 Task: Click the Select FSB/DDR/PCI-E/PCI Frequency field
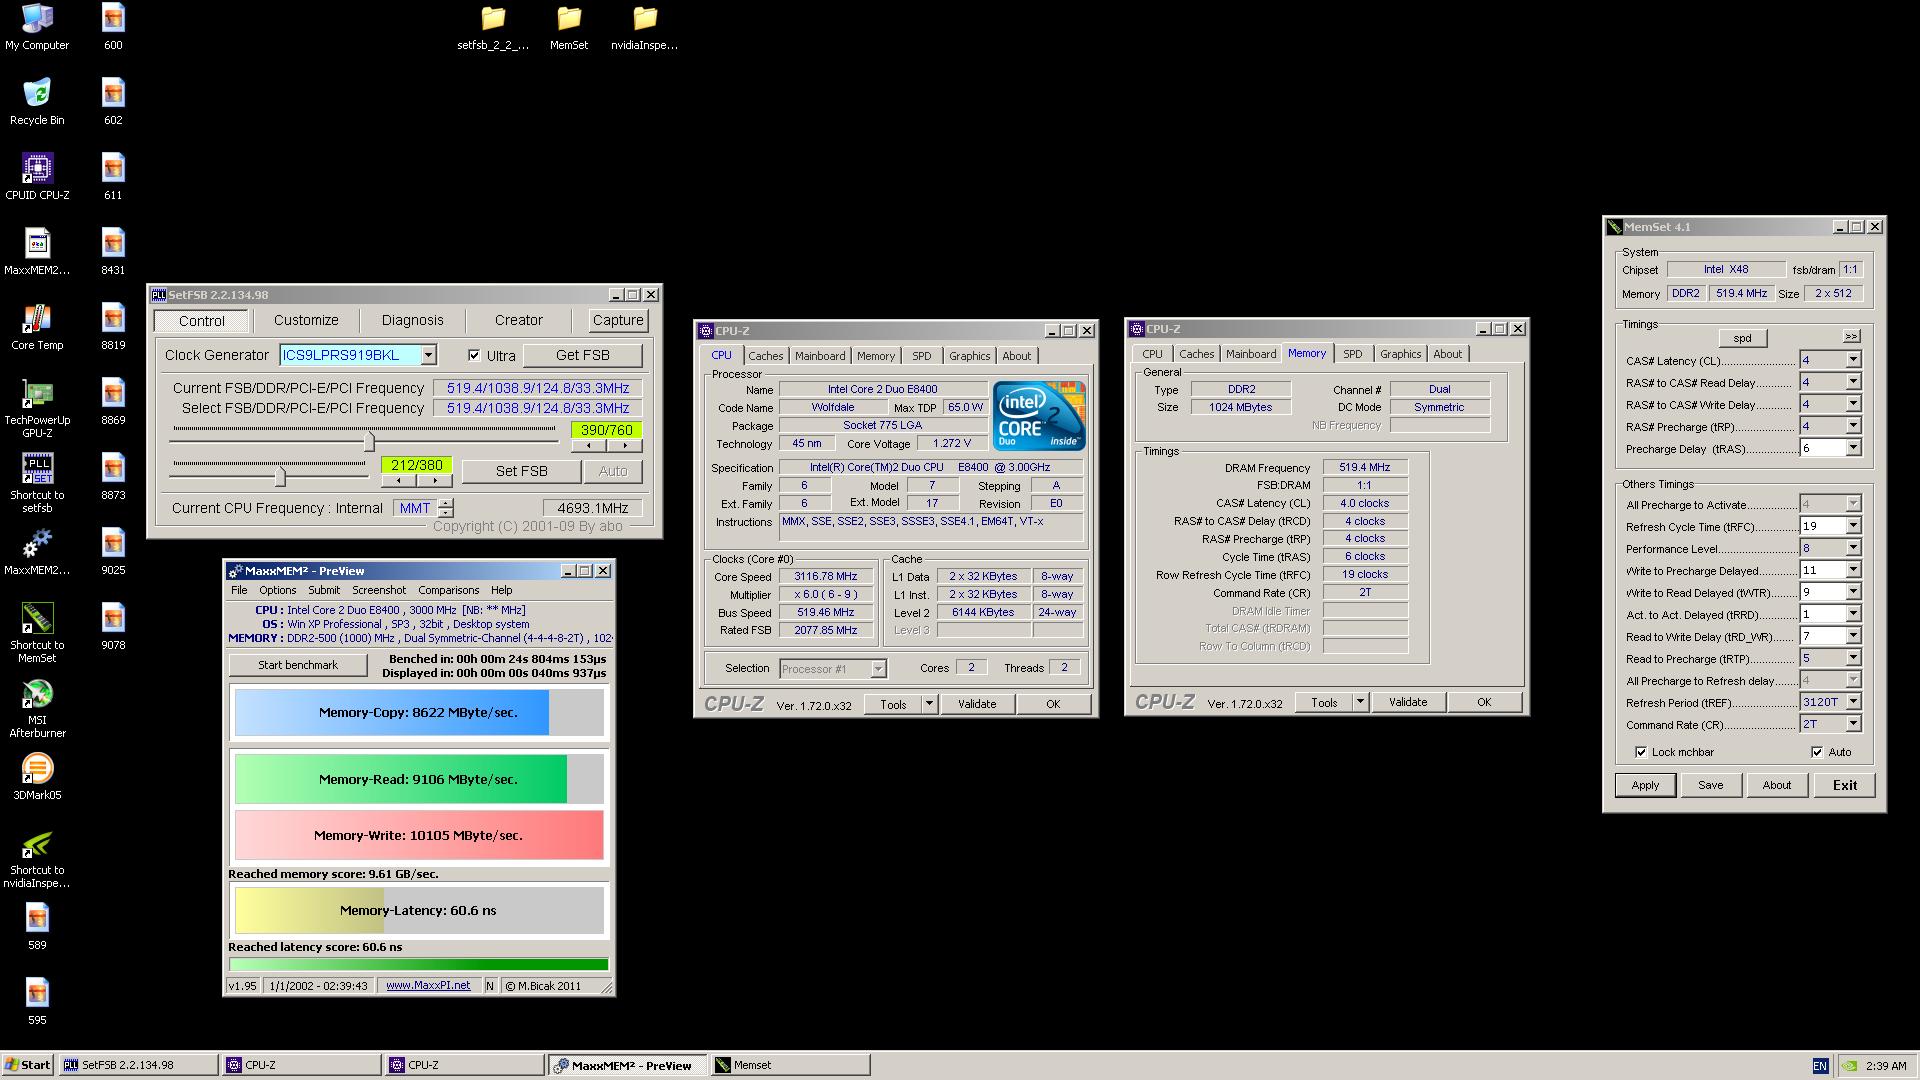pyautogui.click(x=537, y=408)
